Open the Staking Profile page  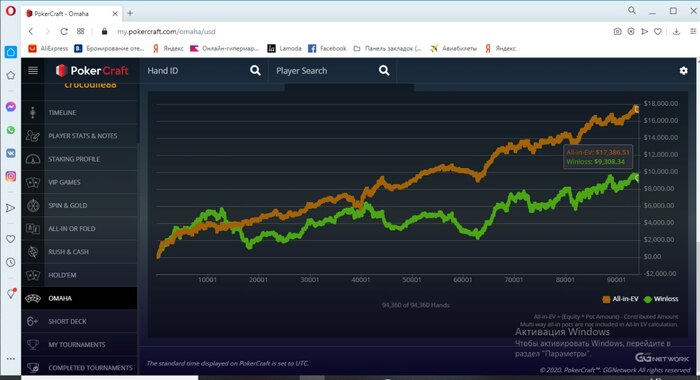coord(79,159)
